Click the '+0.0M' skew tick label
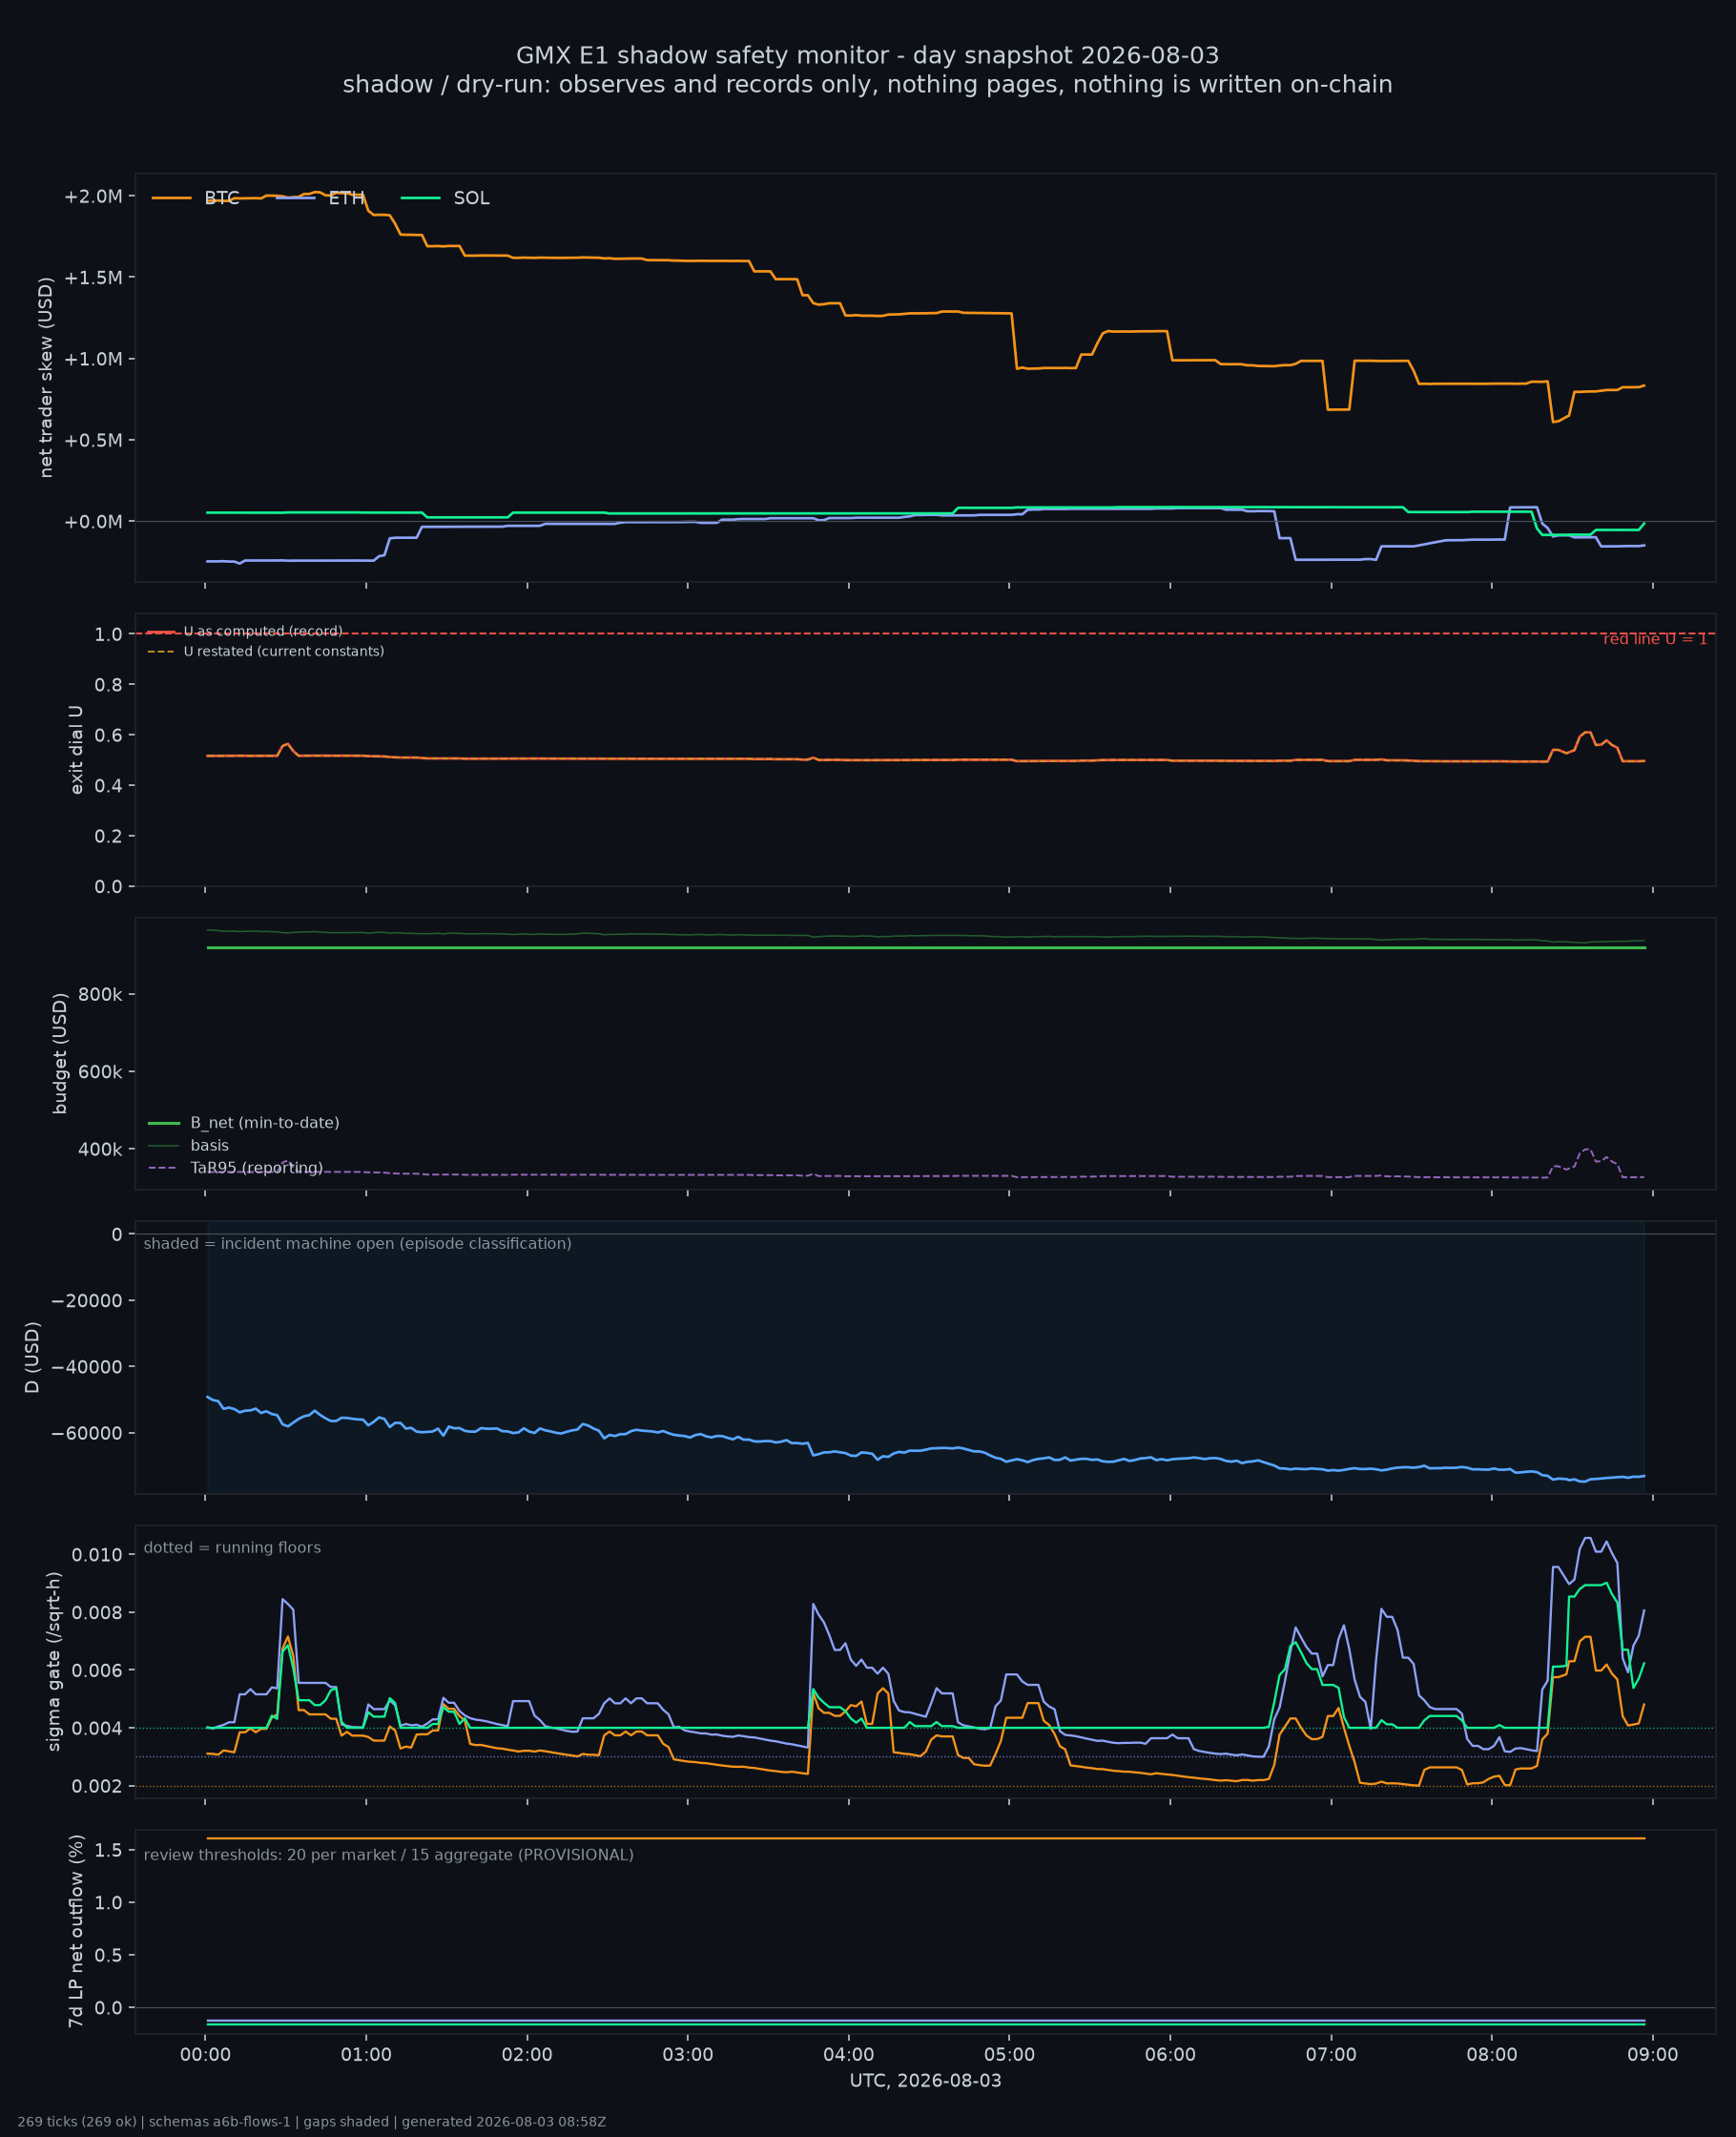This screenshot has width=1736, height=2137. pos(93,522)
